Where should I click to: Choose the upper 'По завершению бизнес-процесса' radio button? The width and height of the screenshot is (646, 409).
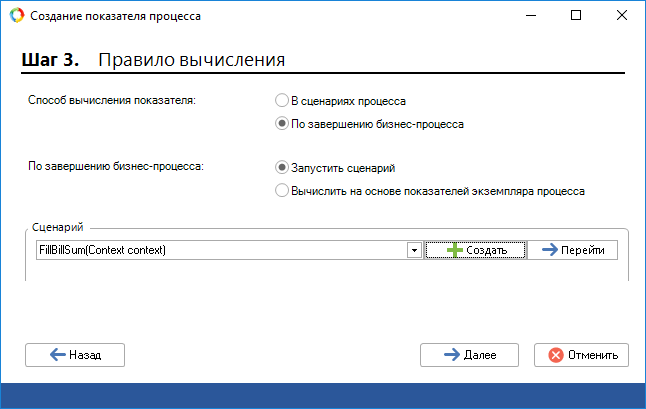coord(282,125)
